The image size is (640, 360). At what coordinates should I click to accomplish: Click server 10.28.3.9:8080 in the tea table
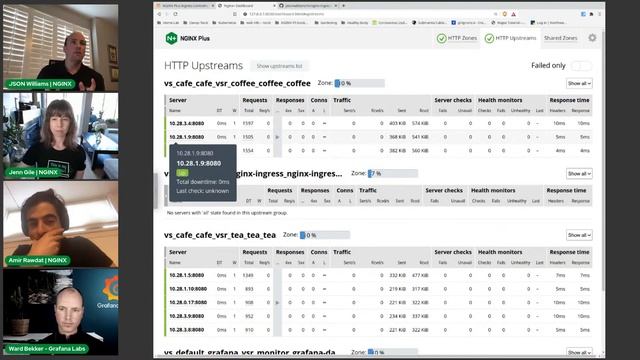[x=187, y=316]
